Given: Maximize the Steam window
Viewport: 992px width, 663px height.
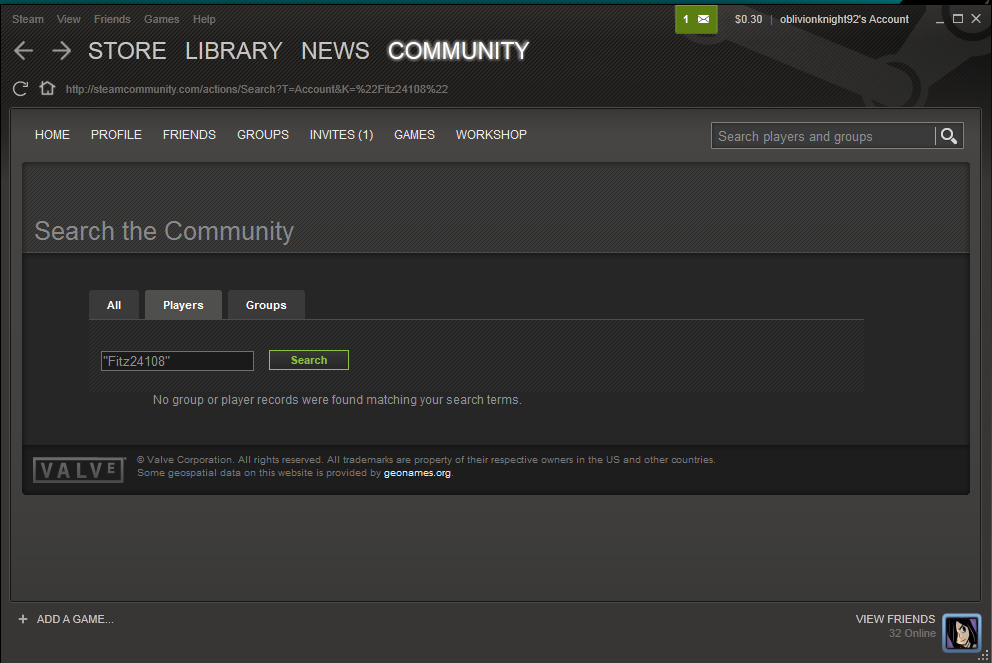Looking at the screenshot, I should pos(958,19).
